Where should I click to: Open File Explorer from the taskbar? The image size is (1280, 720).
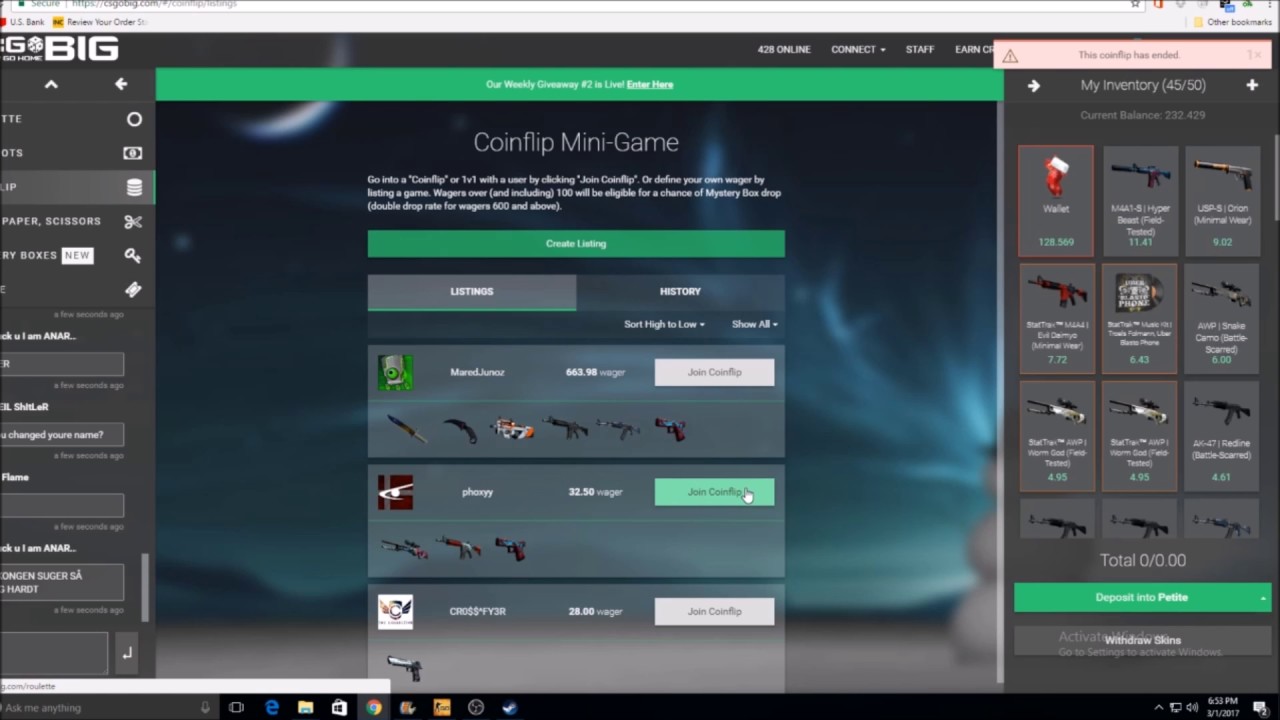(x=306, y=707)
